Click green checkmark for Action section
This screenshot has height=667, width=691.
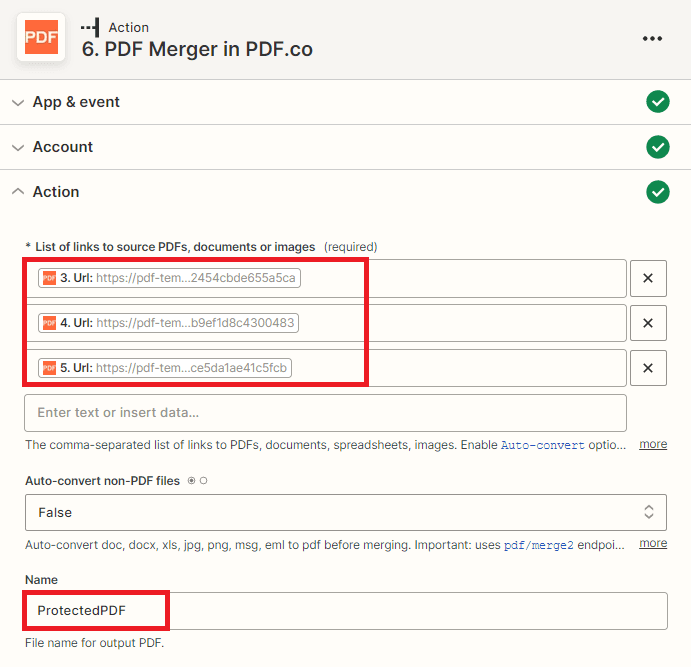point(658,192)
